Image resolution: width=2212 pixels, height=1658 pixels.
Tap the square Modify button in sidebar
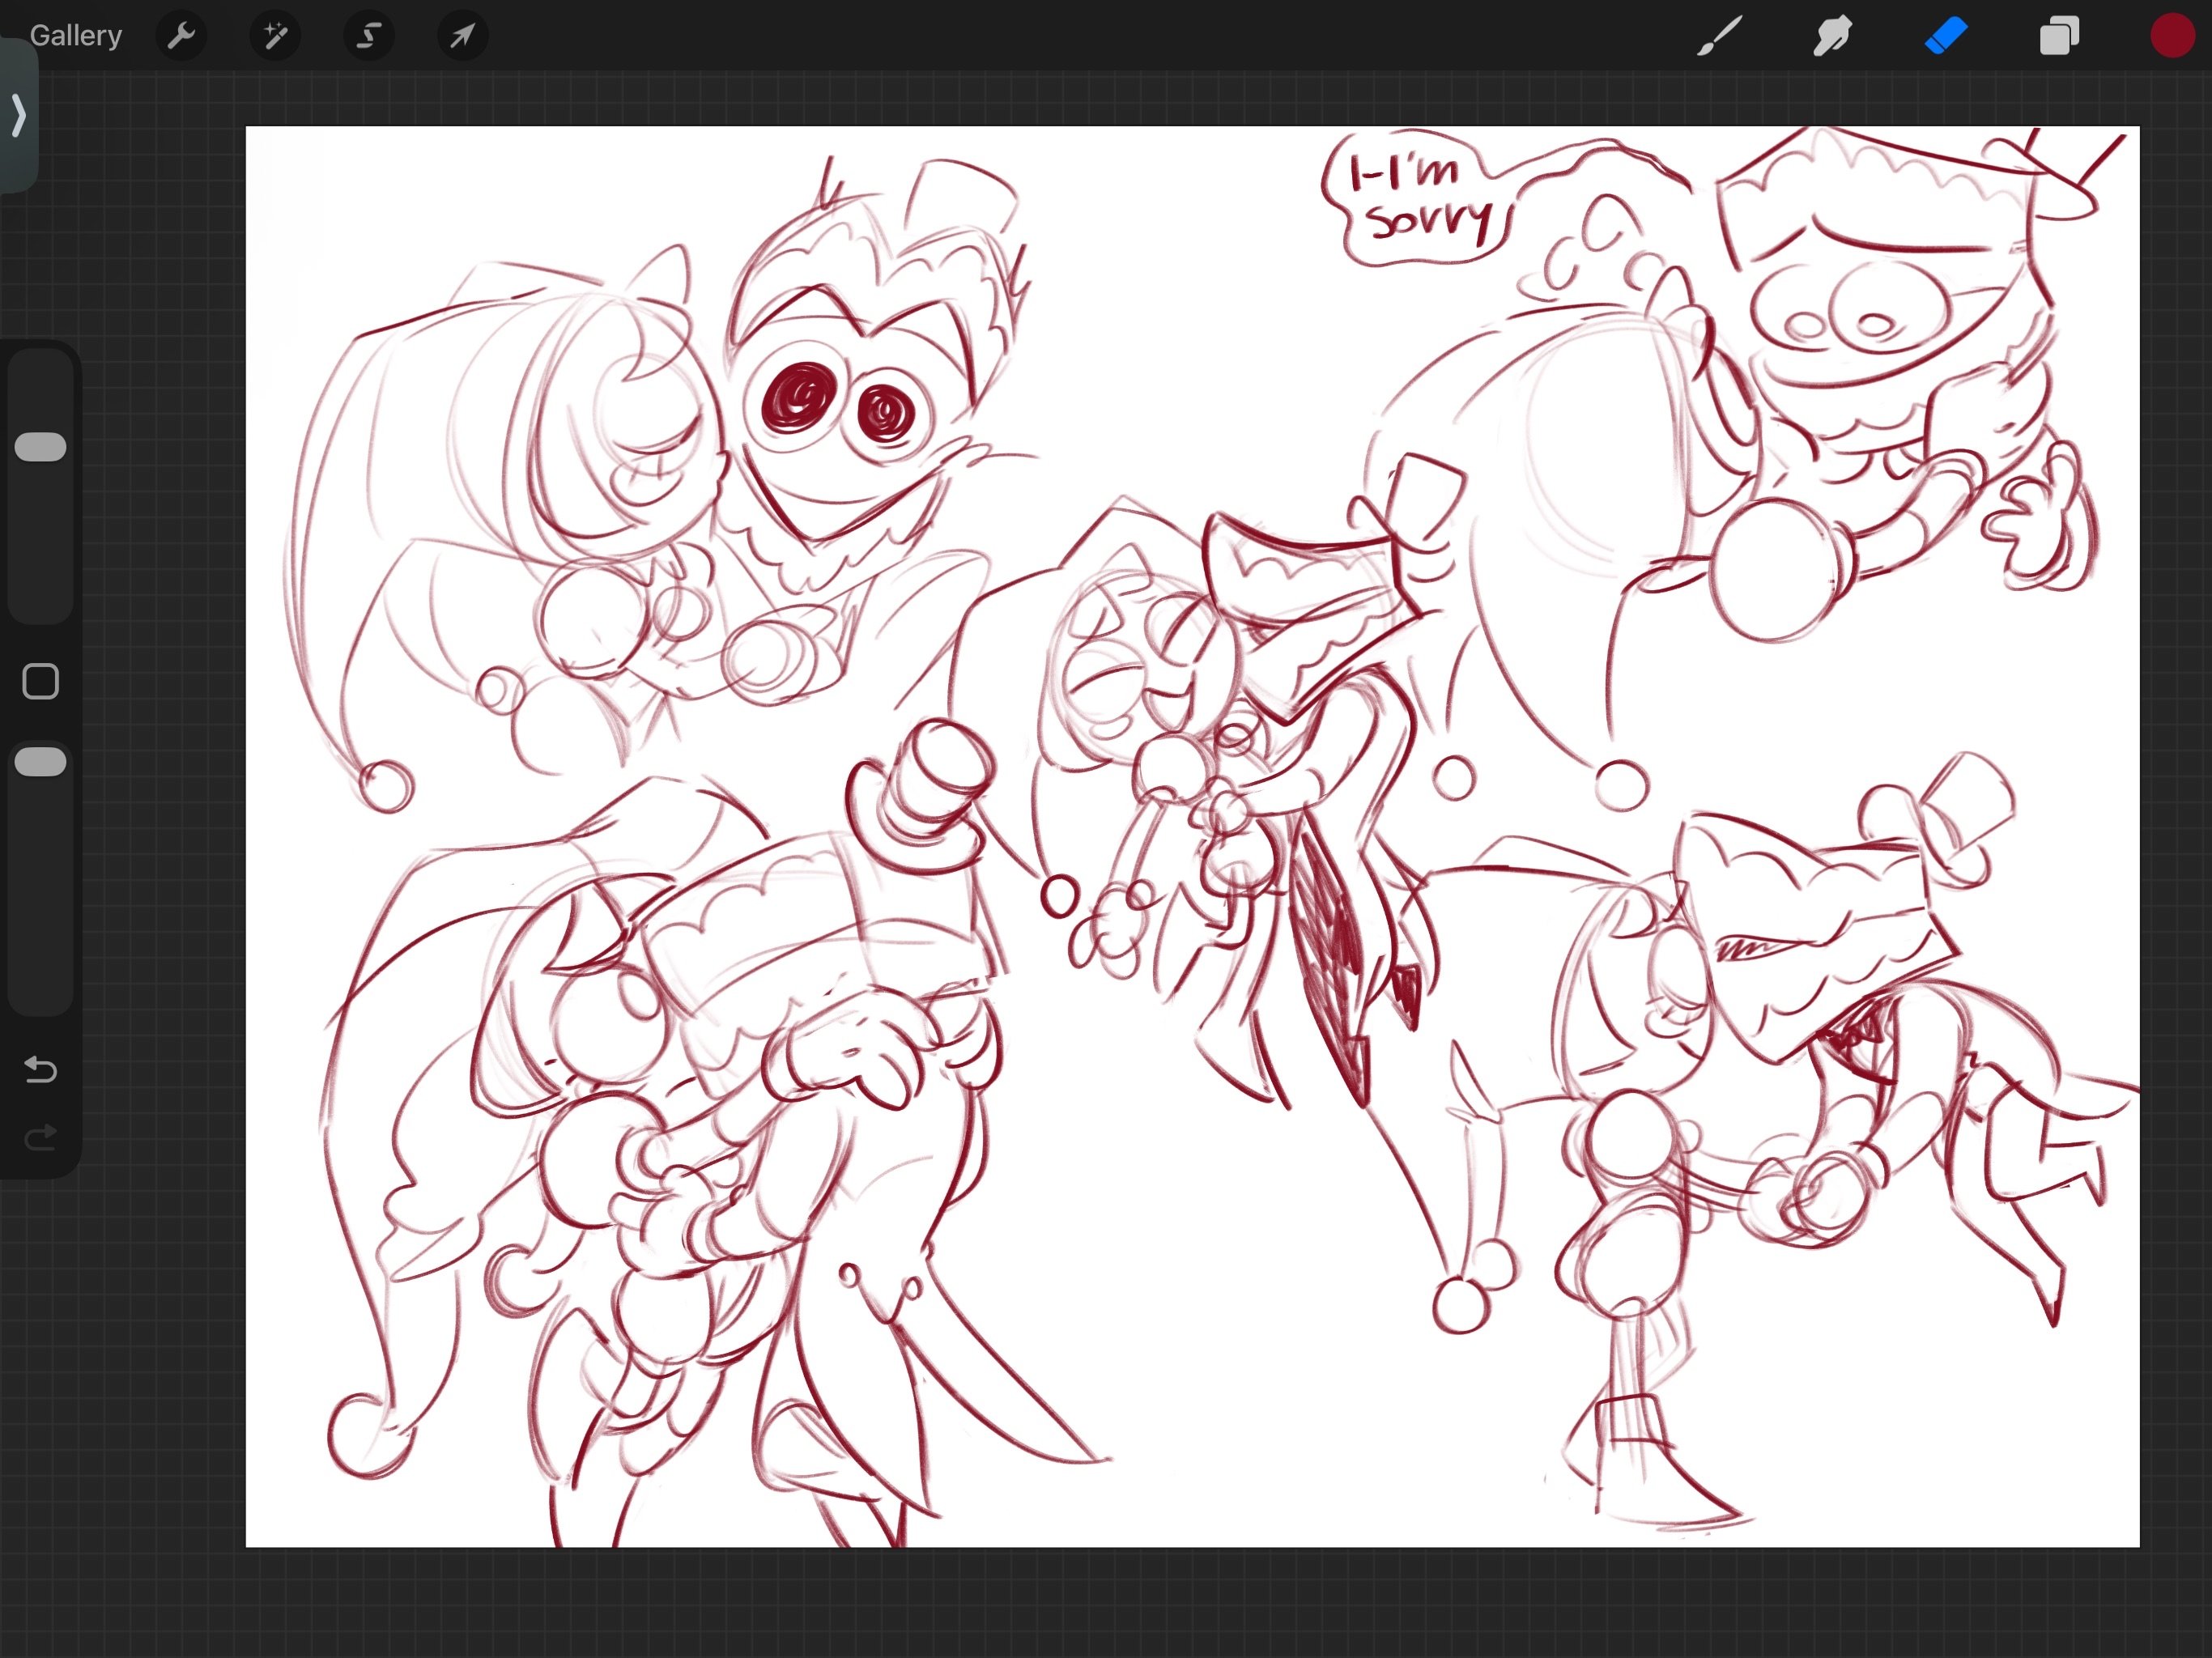coord(41,682)
